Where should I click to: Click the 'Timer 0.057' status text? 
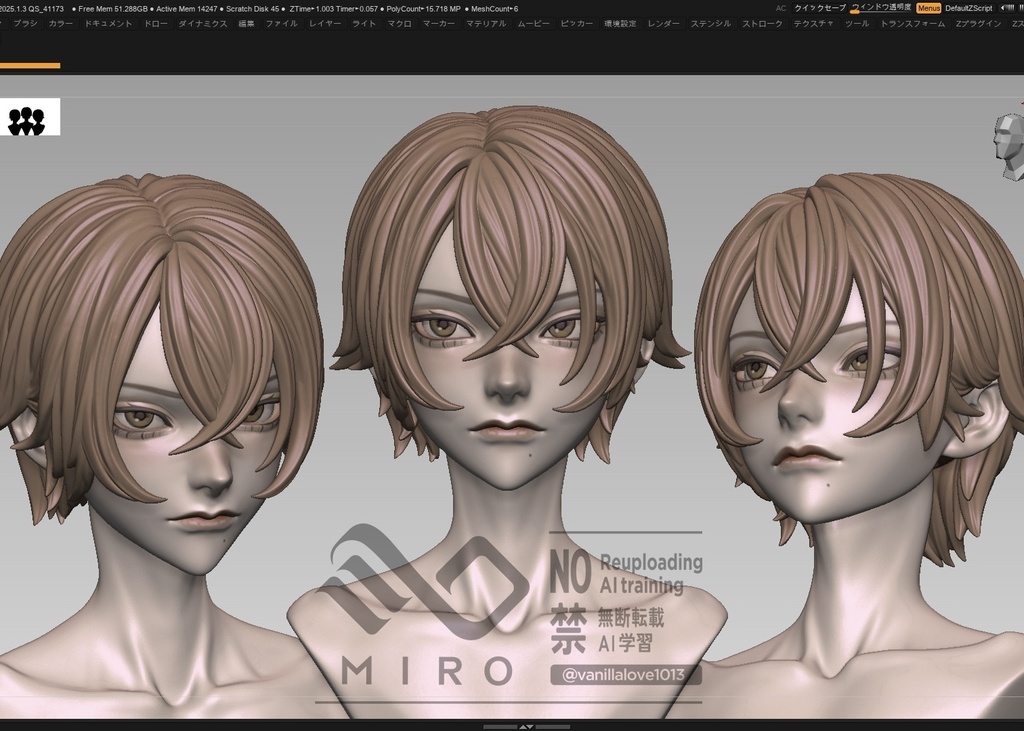coord(357,9)
